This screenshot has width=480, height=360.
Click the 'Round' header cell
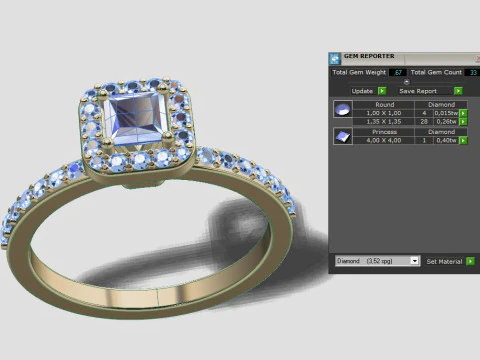[x=384, y=105]
